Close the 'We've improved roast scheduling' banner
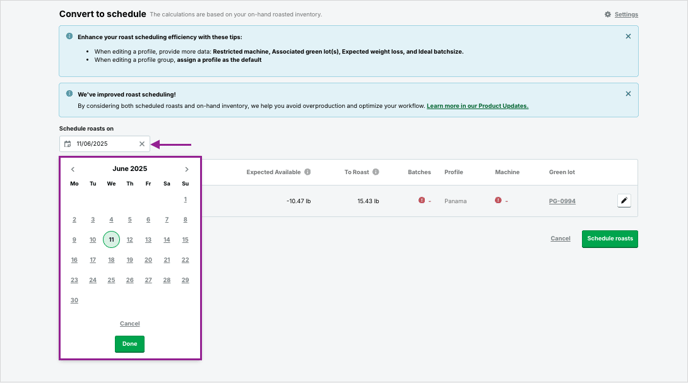Screen dimensions: 688x383 [x=628, y=94]
